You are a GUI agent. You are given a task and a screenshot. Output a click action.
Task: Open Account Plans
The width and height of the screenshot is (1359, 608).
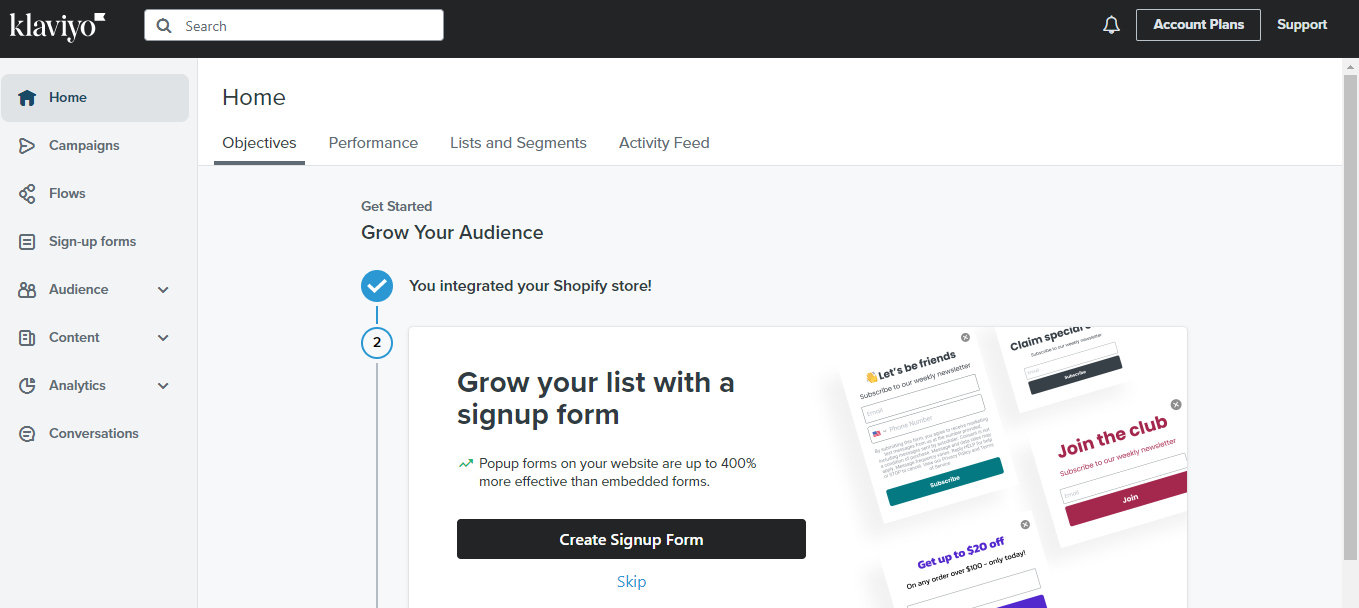tap(1198, 25)
